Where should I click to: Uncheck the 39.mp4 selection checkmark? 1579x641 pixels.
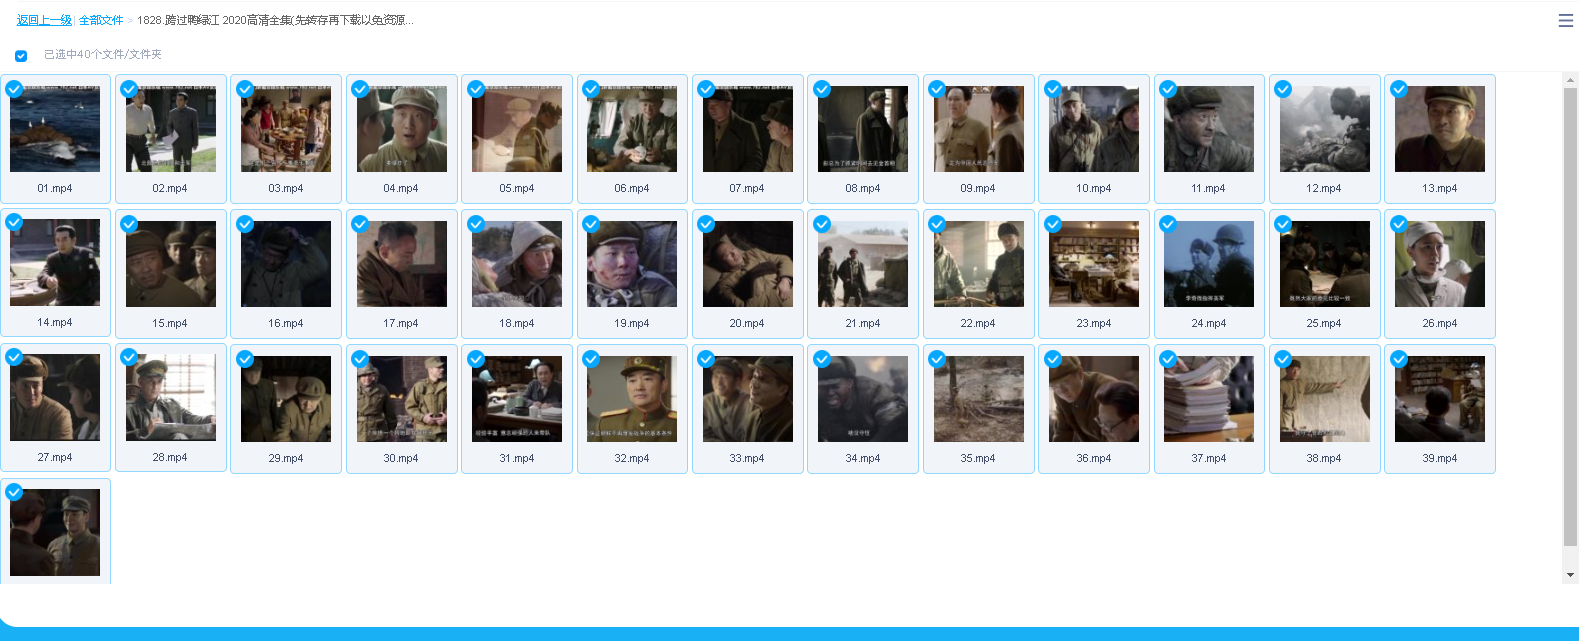point(1399,359)
